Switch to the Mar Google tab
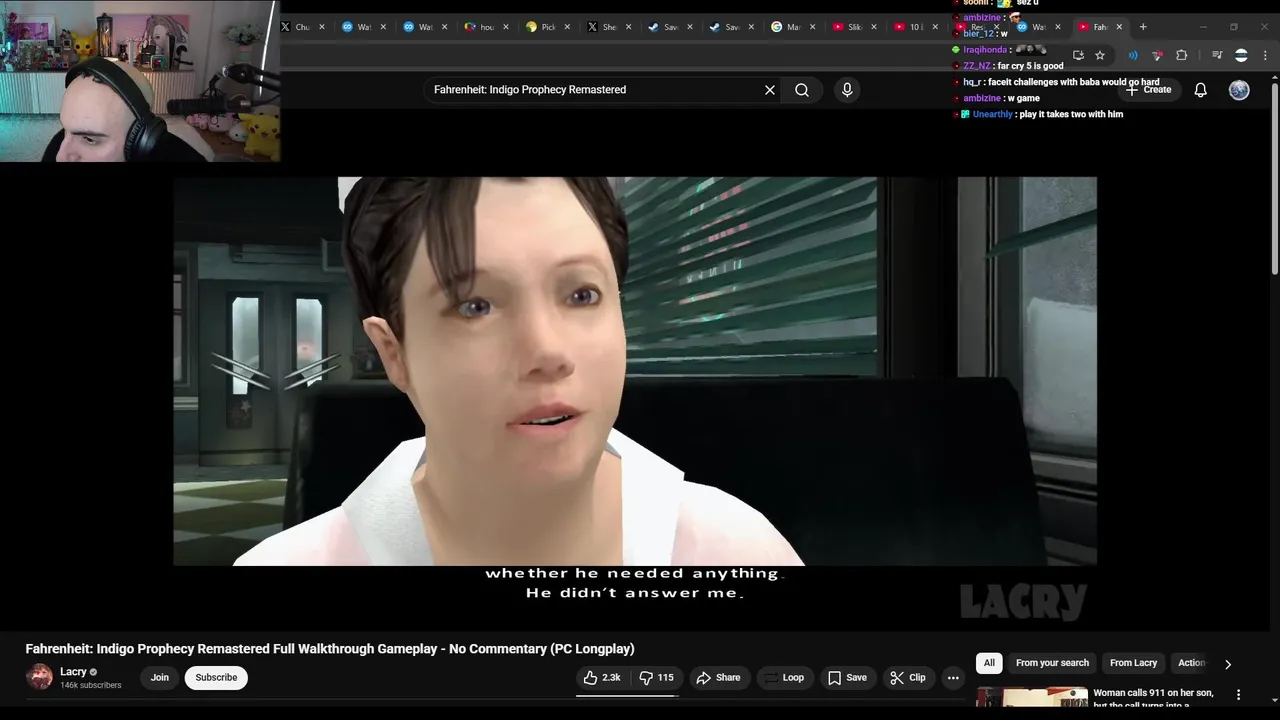1280x720 pixels. pyautogui.click(x=792, y=27)
